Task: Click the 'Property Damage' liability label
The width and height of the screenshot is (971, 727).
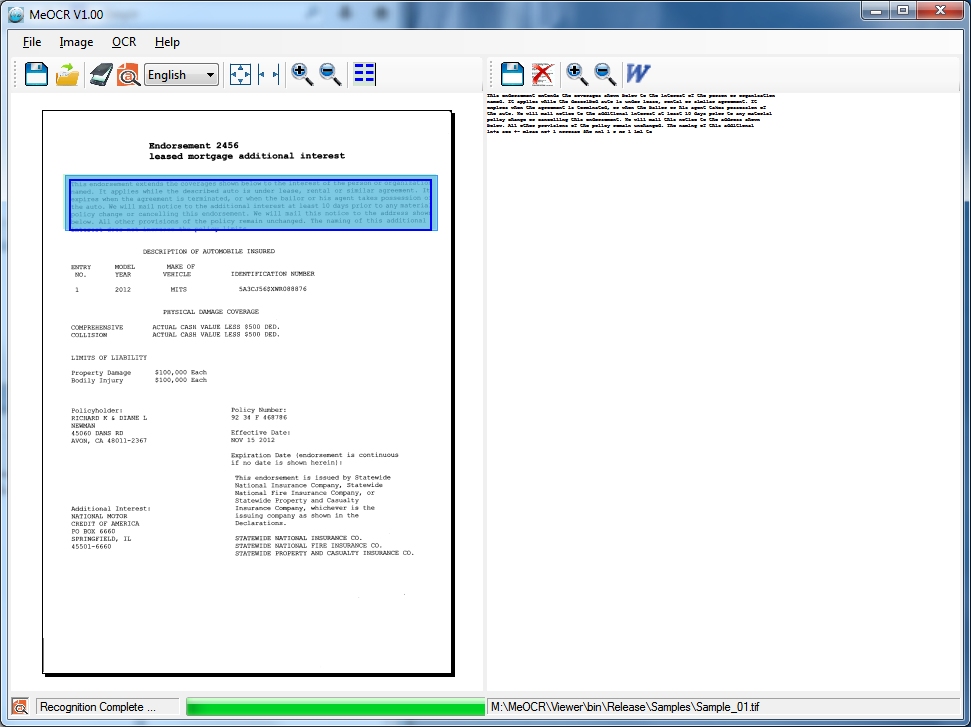Action: click(101, 373)
